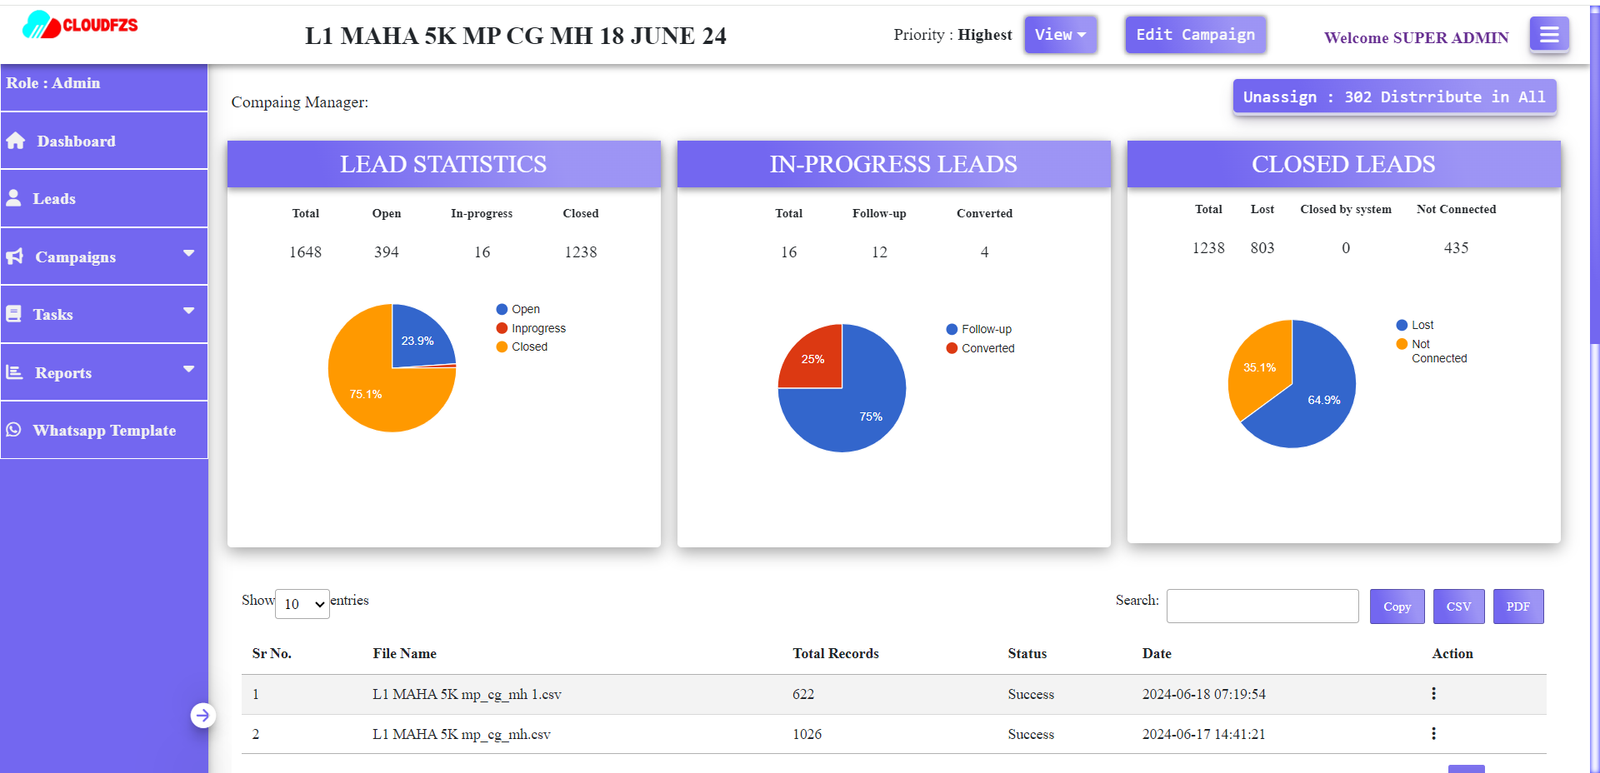This screenshot has width=1600, height=773.
Task: Export table with CSV button
Action: 1459,607
